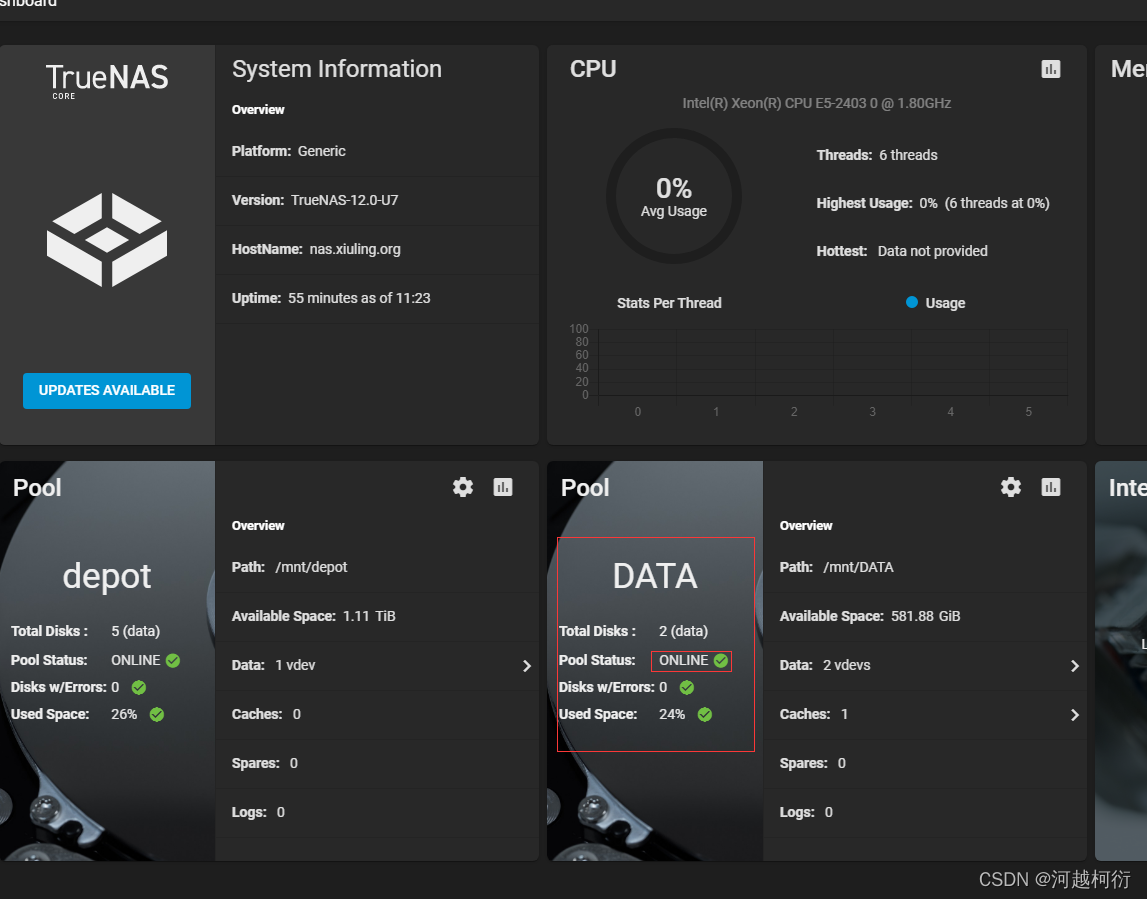
Task: Click depot Pool Status green check icon
Action: 173,661
